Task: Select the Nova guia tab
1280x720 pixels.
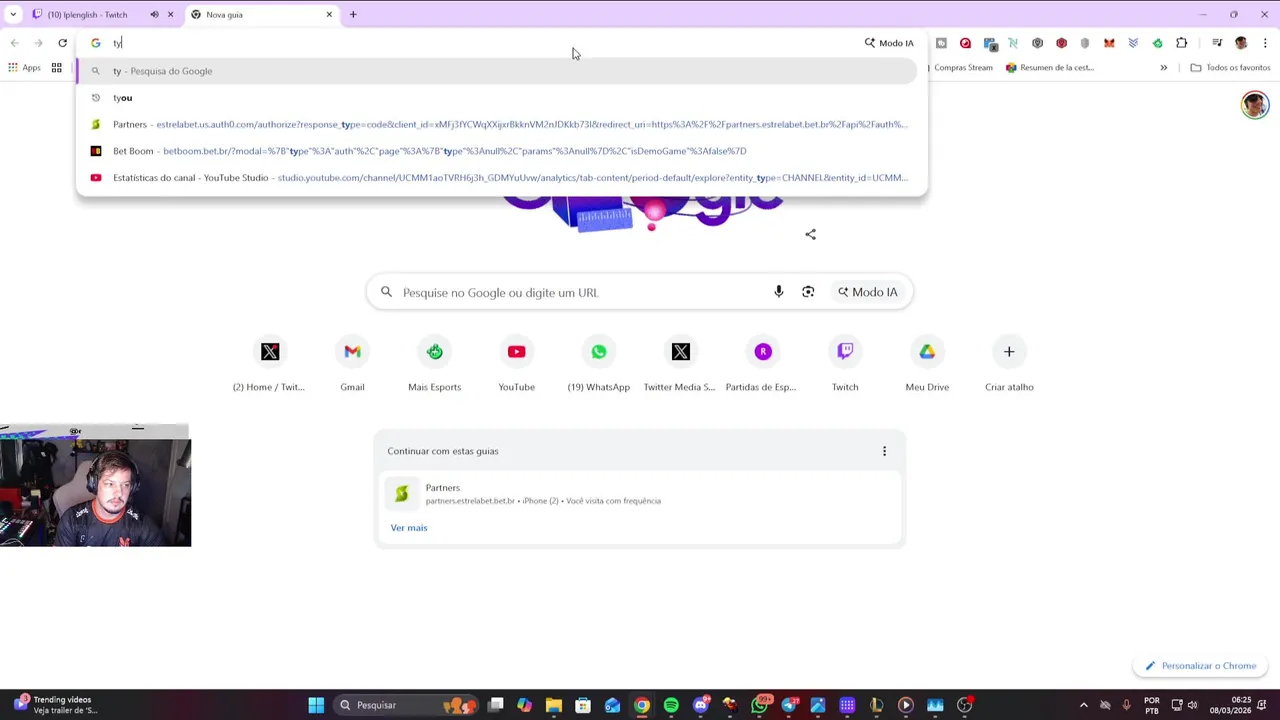Action: [262, 15]
